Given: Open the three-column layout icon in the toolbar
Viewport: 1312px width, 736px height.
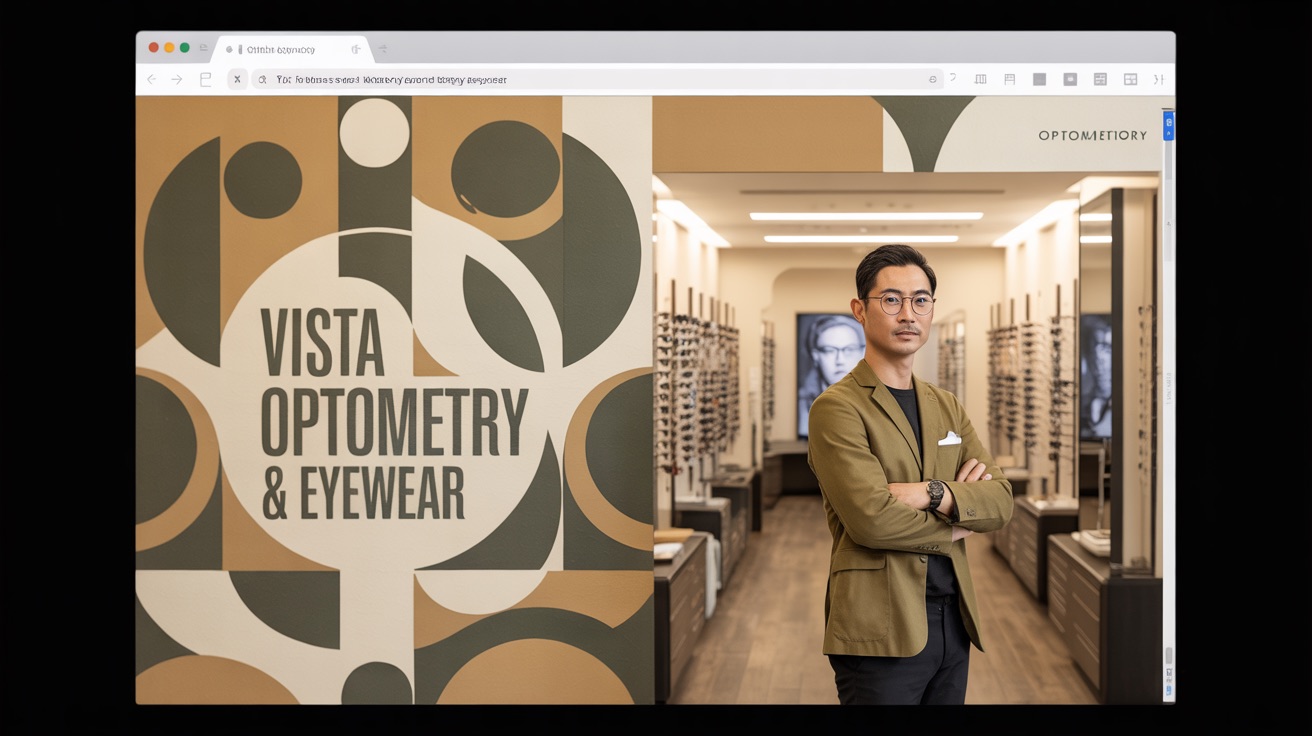Looking at the screenshot, I should pyautogui.click(x=980, y=78).
